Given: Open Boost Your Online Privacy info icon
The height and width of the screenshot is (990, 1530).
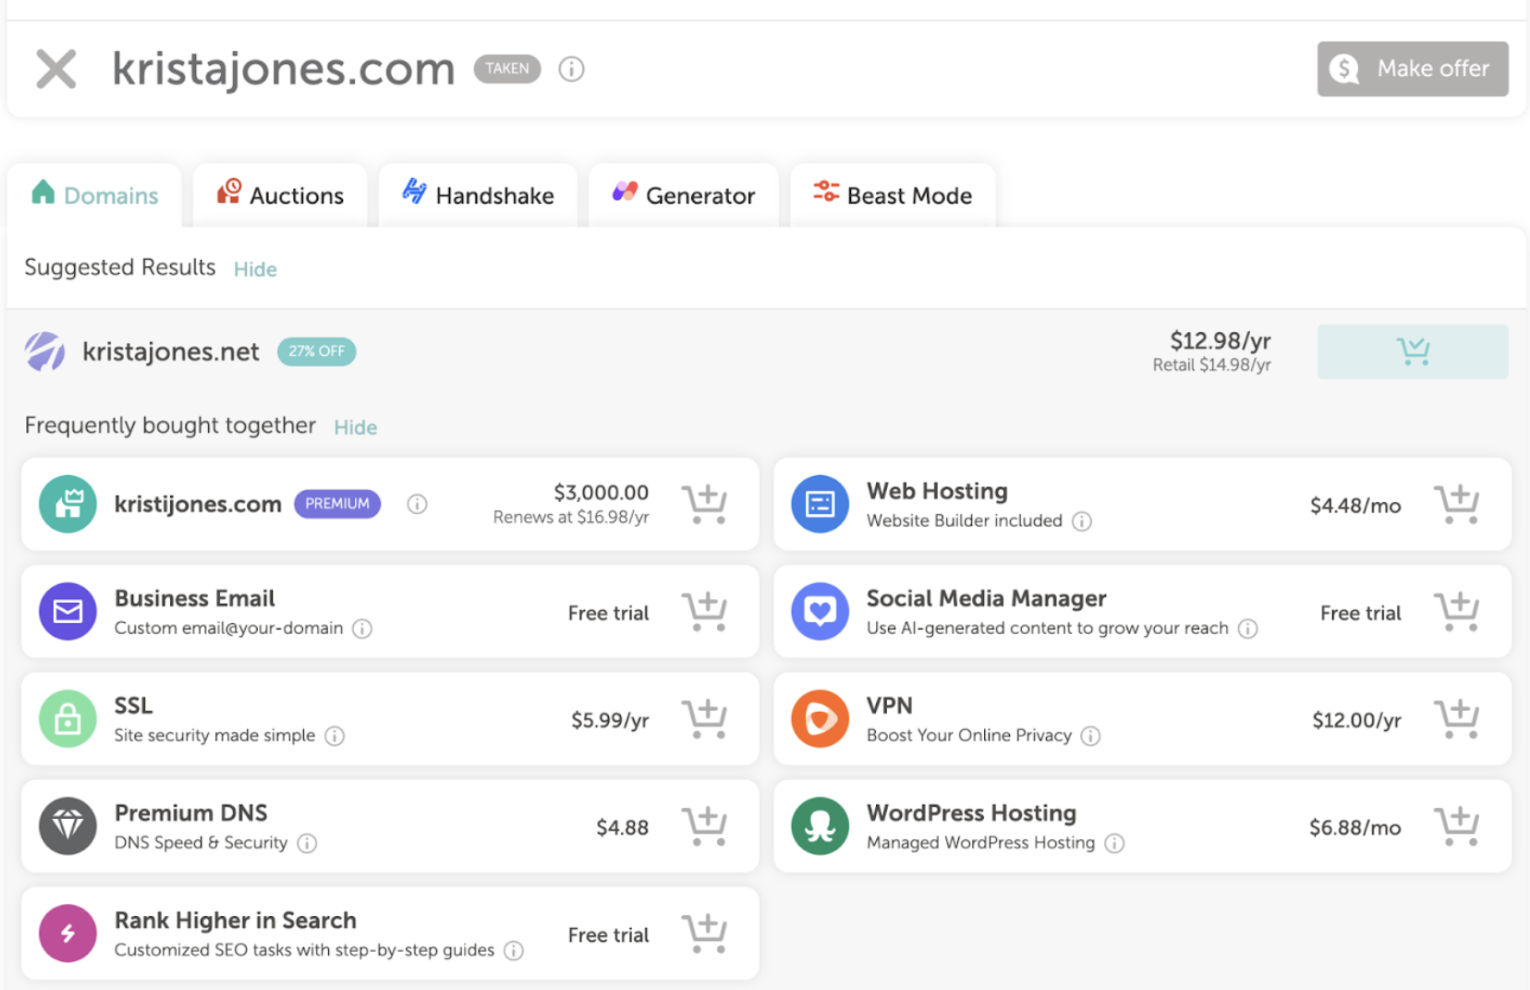Looking at the screenshot, I should [x=1091, y=736].
